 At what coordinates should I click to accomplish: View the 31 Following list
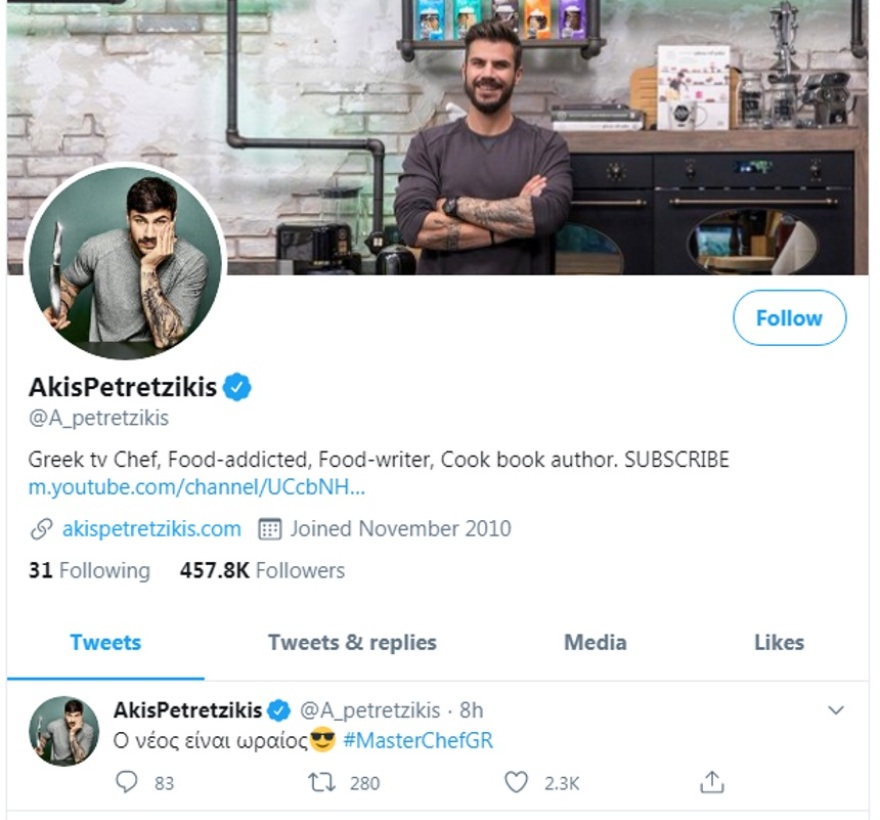pos(89,571)
